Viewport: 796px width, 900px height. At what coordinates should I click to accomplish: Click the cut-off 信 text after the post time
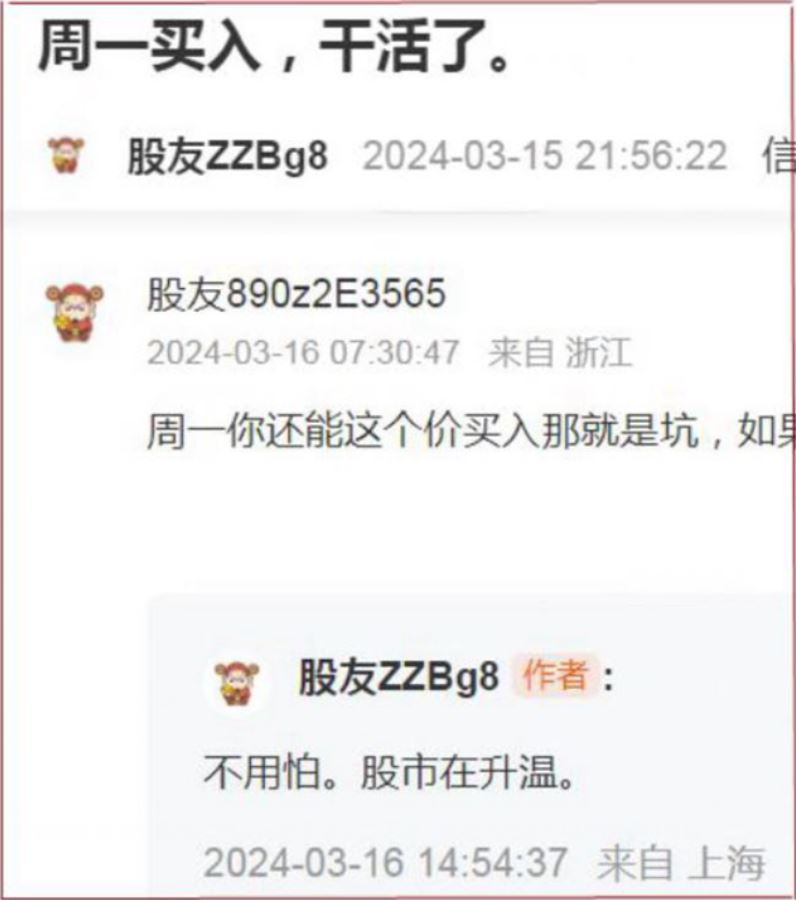pyautogui.click(x=779, y=156)
